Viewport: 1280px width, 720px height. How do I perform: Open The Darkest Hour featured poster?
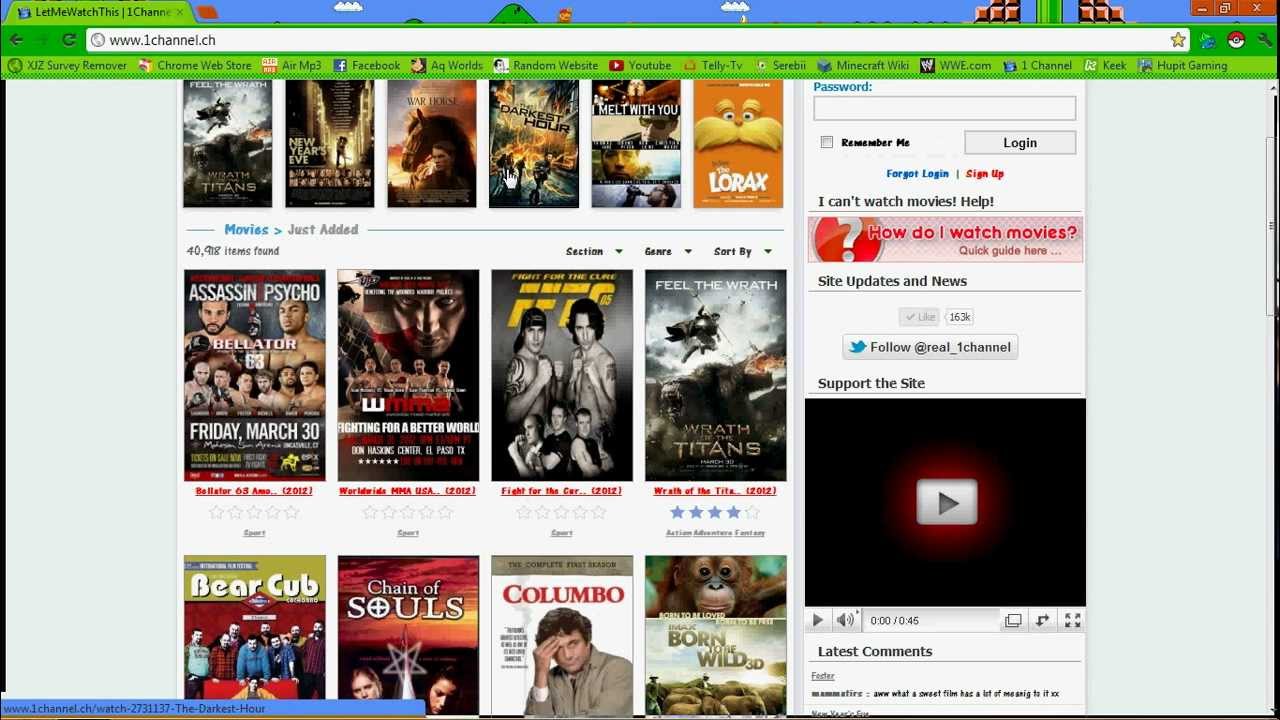pyautogui.click(x=534, y=144)
